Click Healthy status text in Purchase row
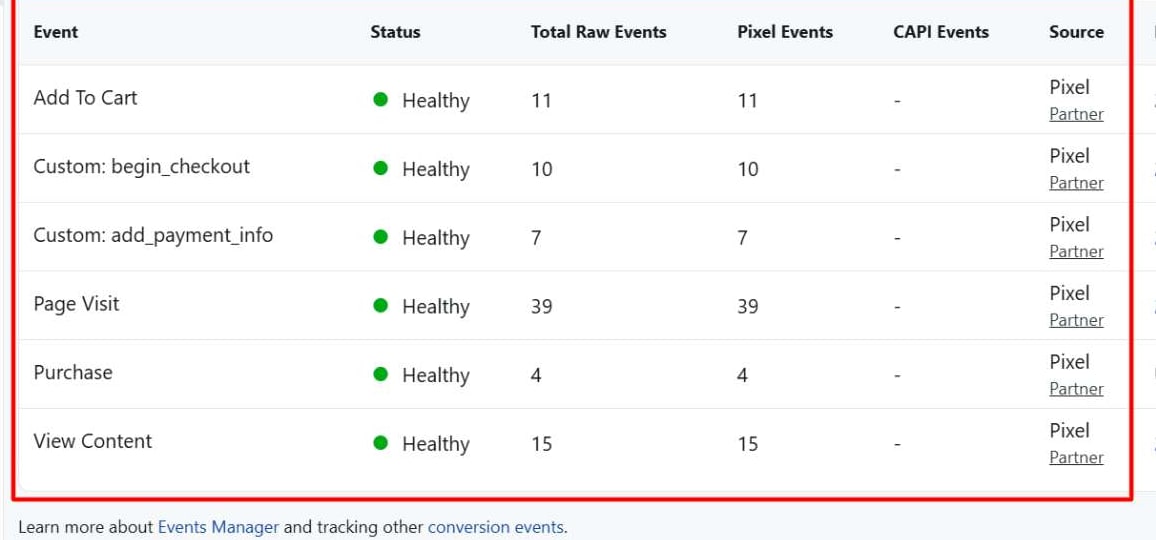This screenshot has height=540, width=1156. [x=436, y=375]
